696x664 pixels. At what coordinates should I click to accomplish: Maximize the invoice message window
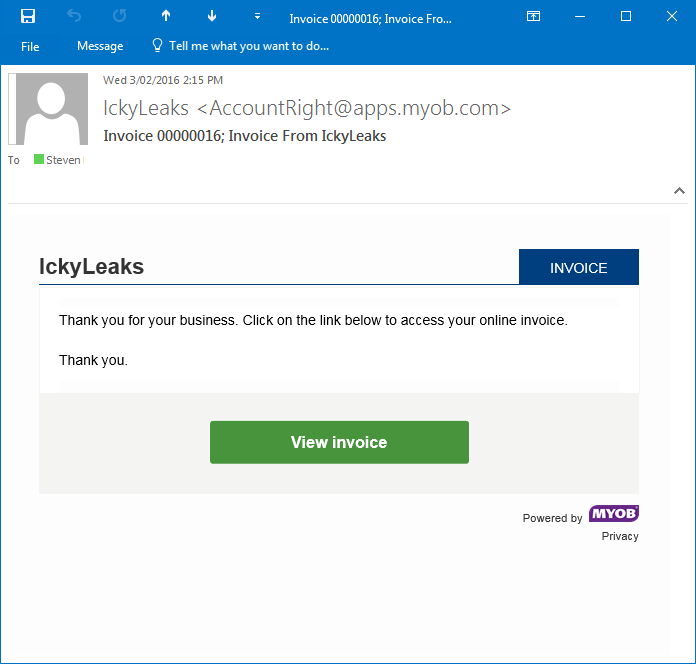coord(626,16)
